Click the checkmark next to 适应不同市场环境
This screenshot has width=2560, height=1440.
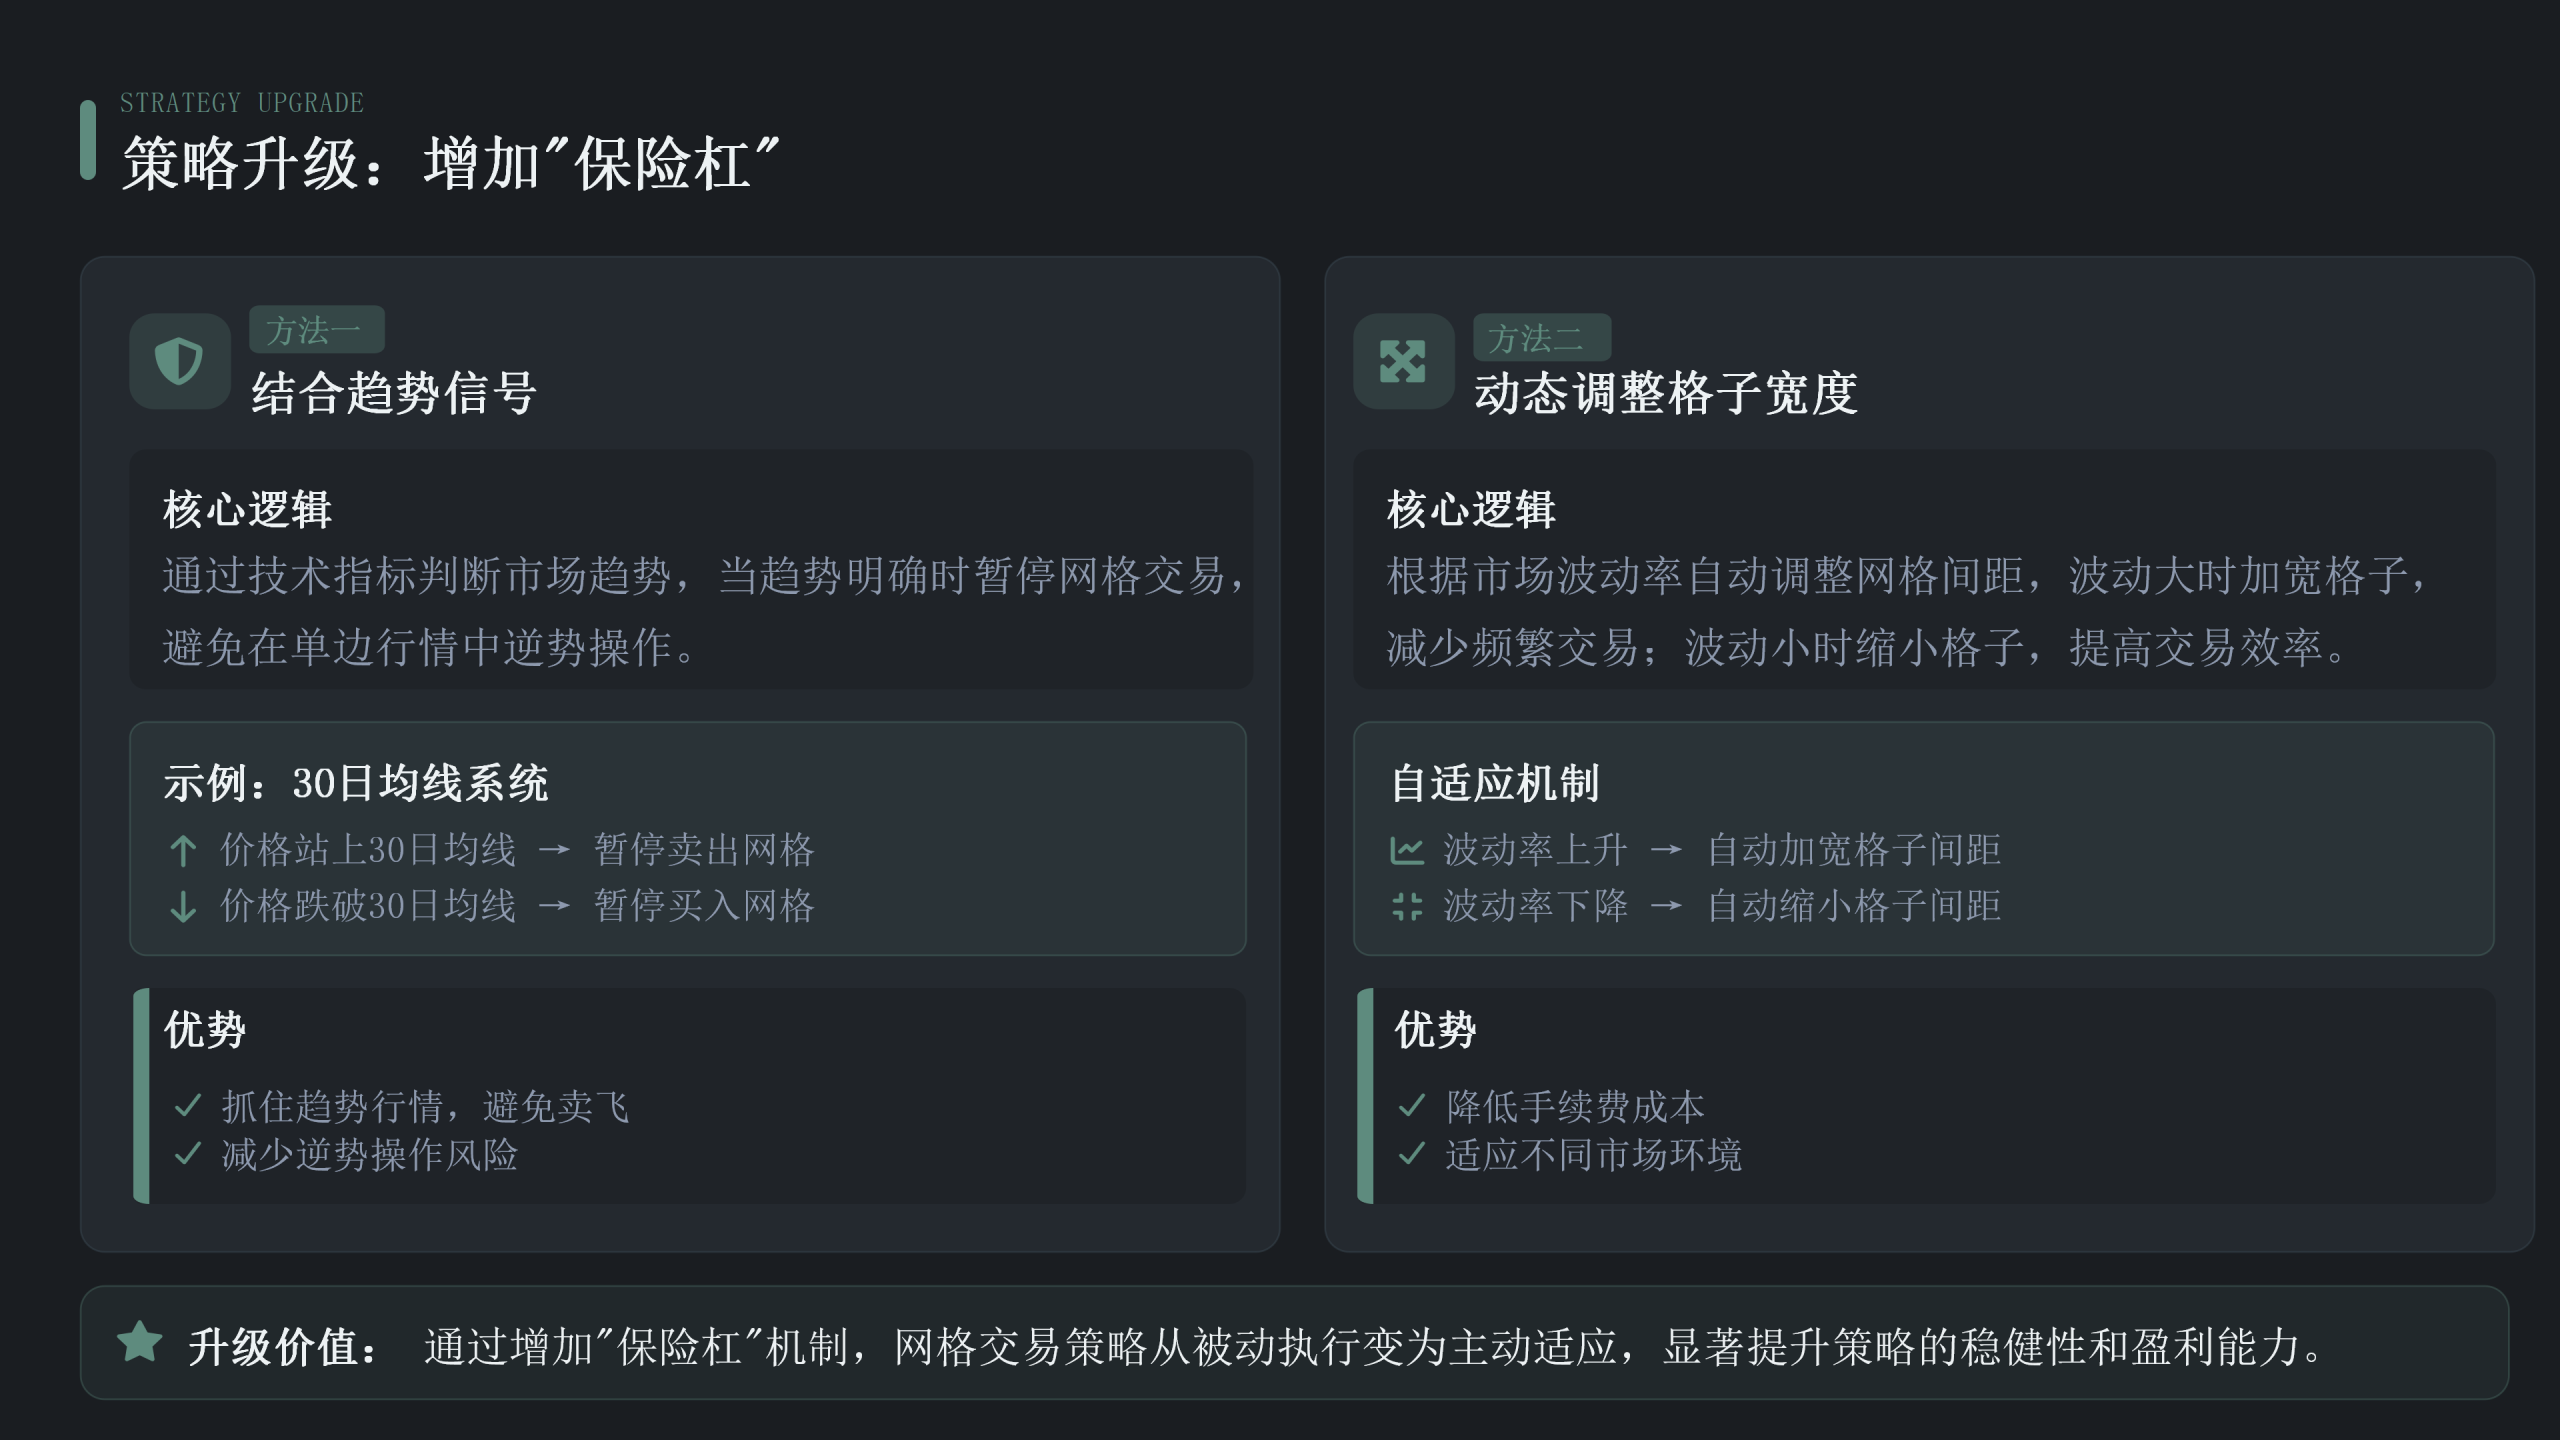click(1411, 1154)
